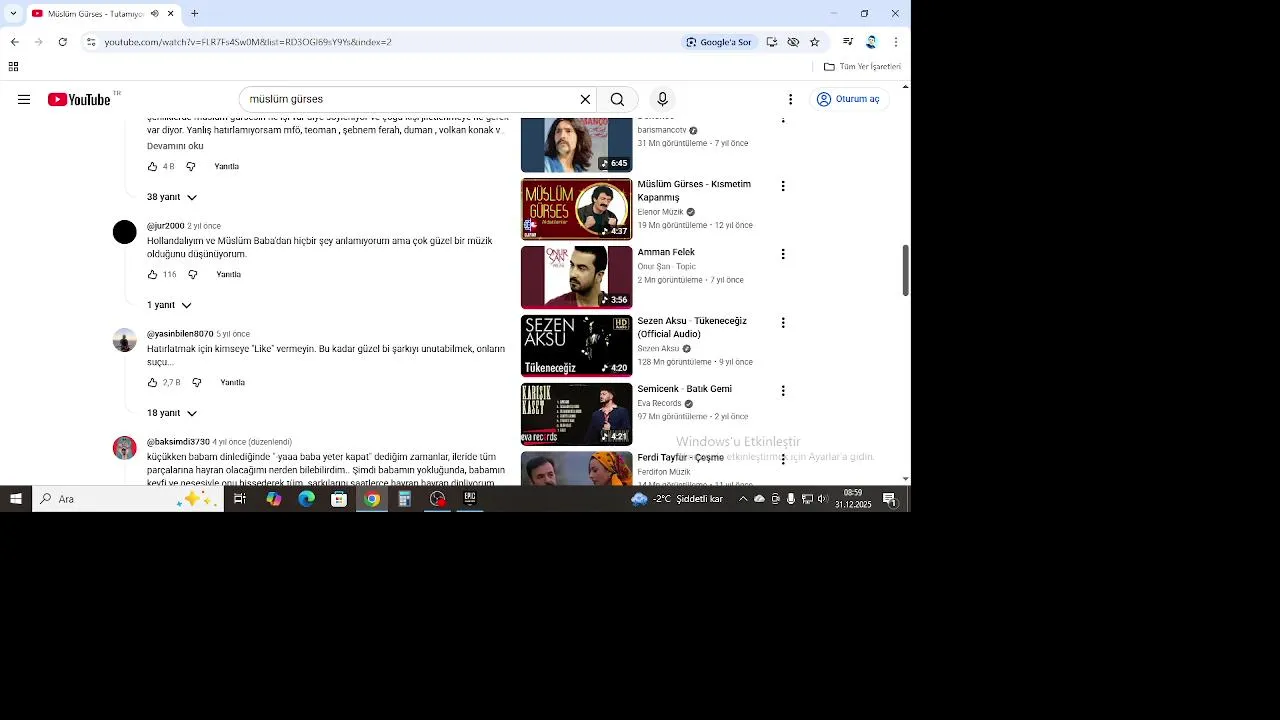The height and width of the screenshot is (720, 1280).
Task: Open the apps grid in bookmarks bar
Action: click(13, 67)
